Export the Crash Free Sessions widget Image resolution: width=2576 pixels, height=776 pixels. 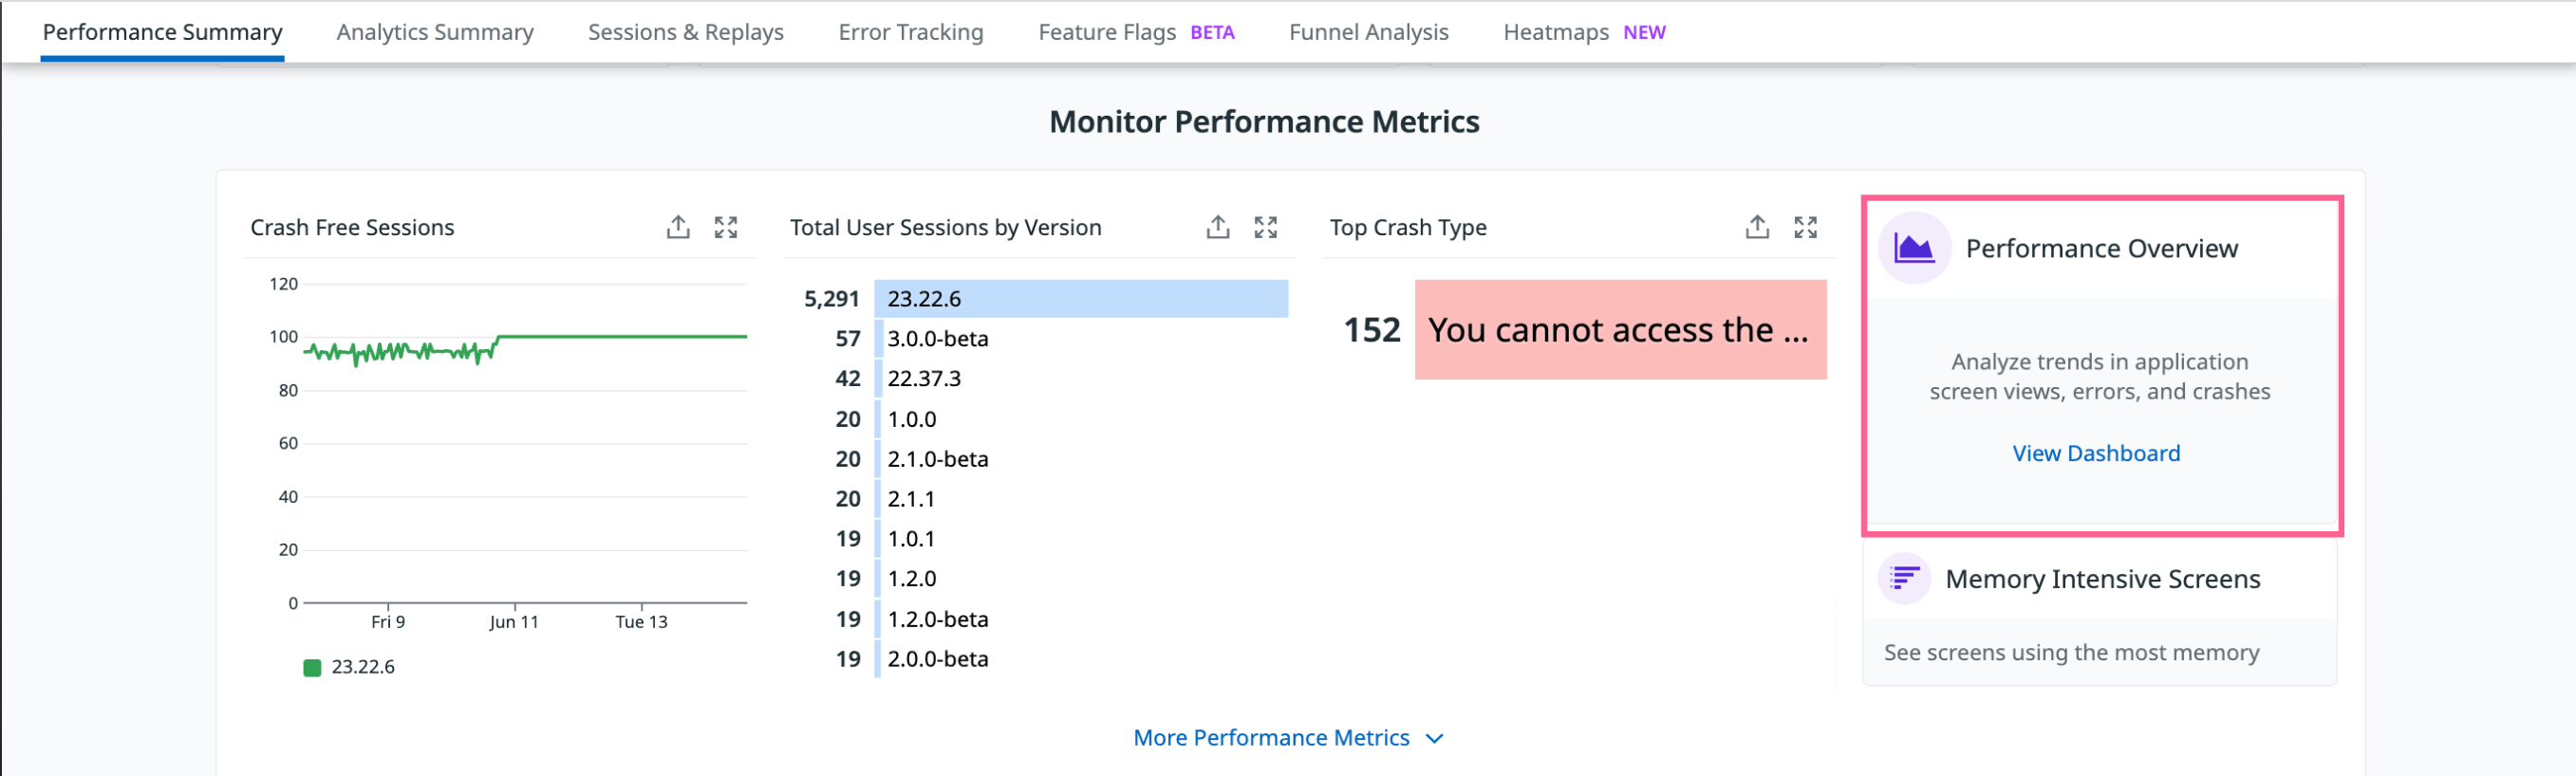(678, 227)
